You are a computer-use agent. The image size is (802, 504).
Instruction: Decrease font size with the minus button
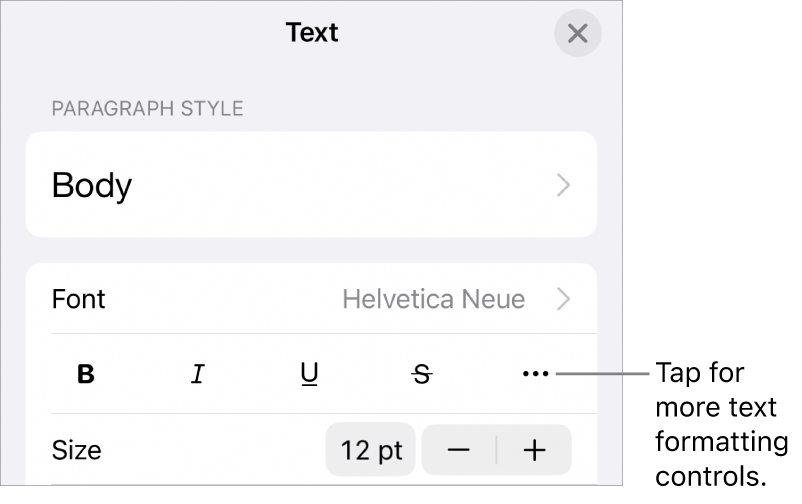pyautogui.click(x=459, y=450)
